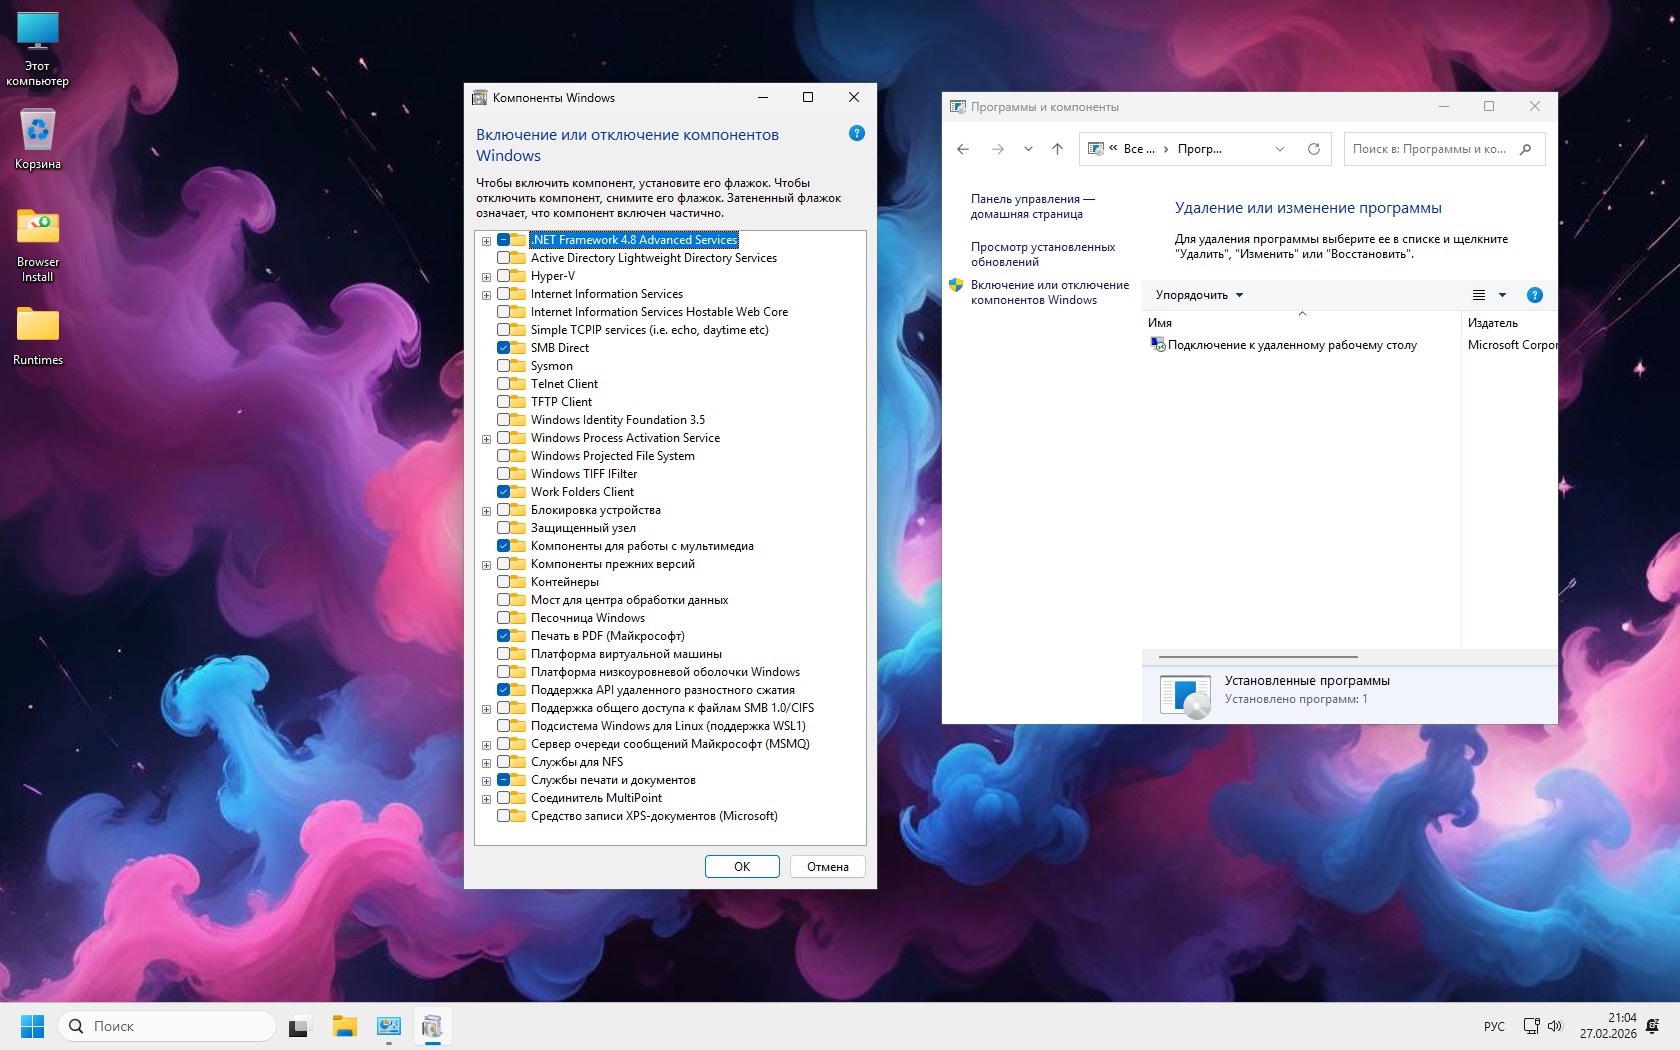Click the view layout icon in Programs toolbar
This screenshot has height=1050, width=1680.
[x=1479, y=295]
